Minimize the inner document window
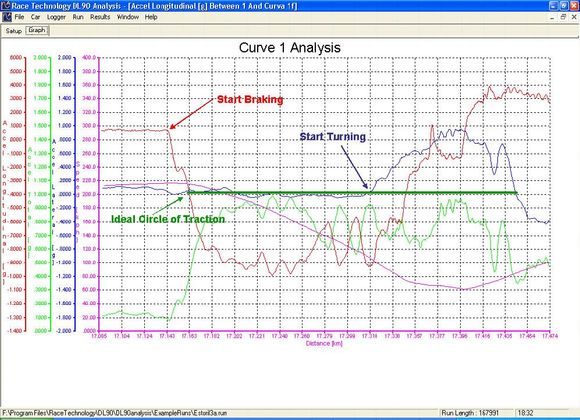This screenshot has height=420, width=580. coord(552,17)
